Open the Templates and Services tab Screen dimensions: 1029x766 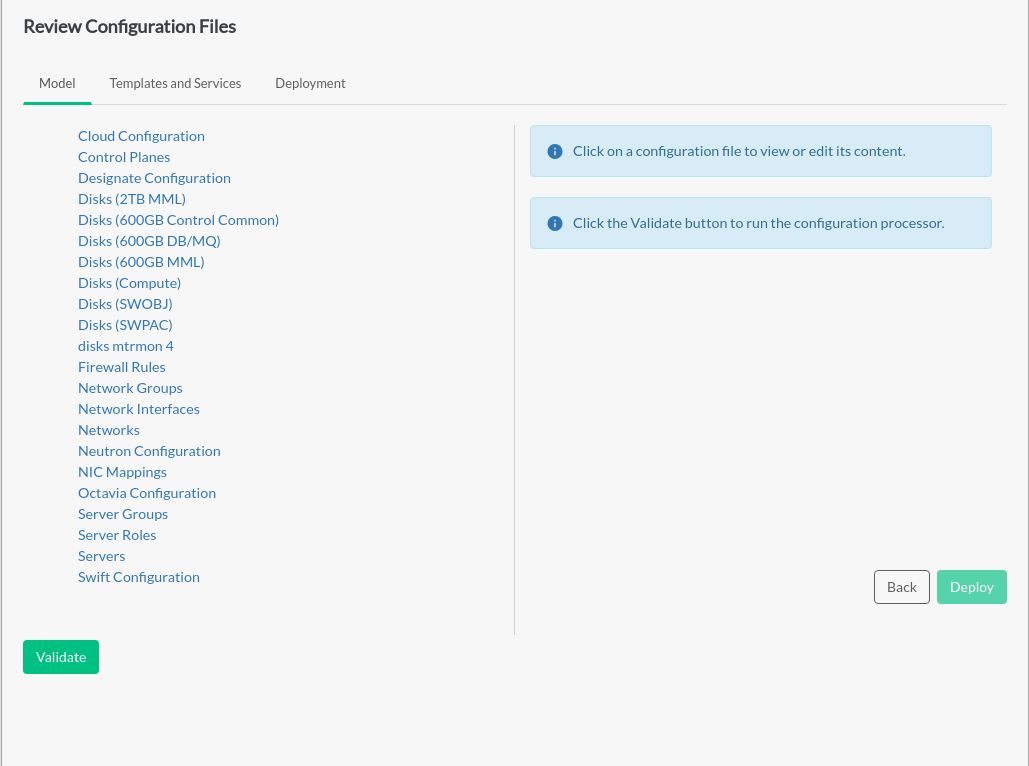pos(175,84)
